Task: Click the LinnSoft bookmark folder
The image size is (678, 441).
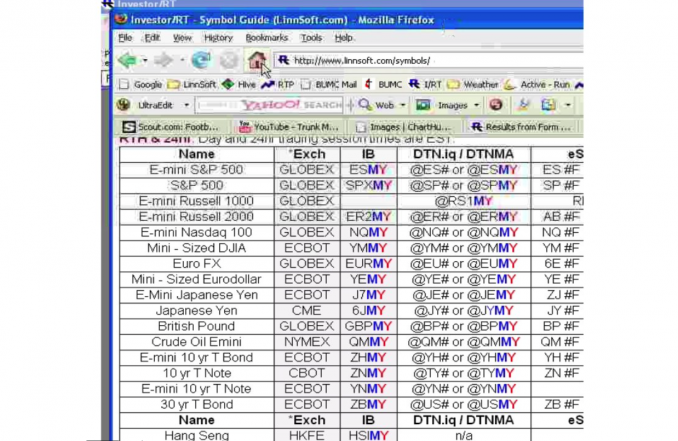Action: (191, 85)
